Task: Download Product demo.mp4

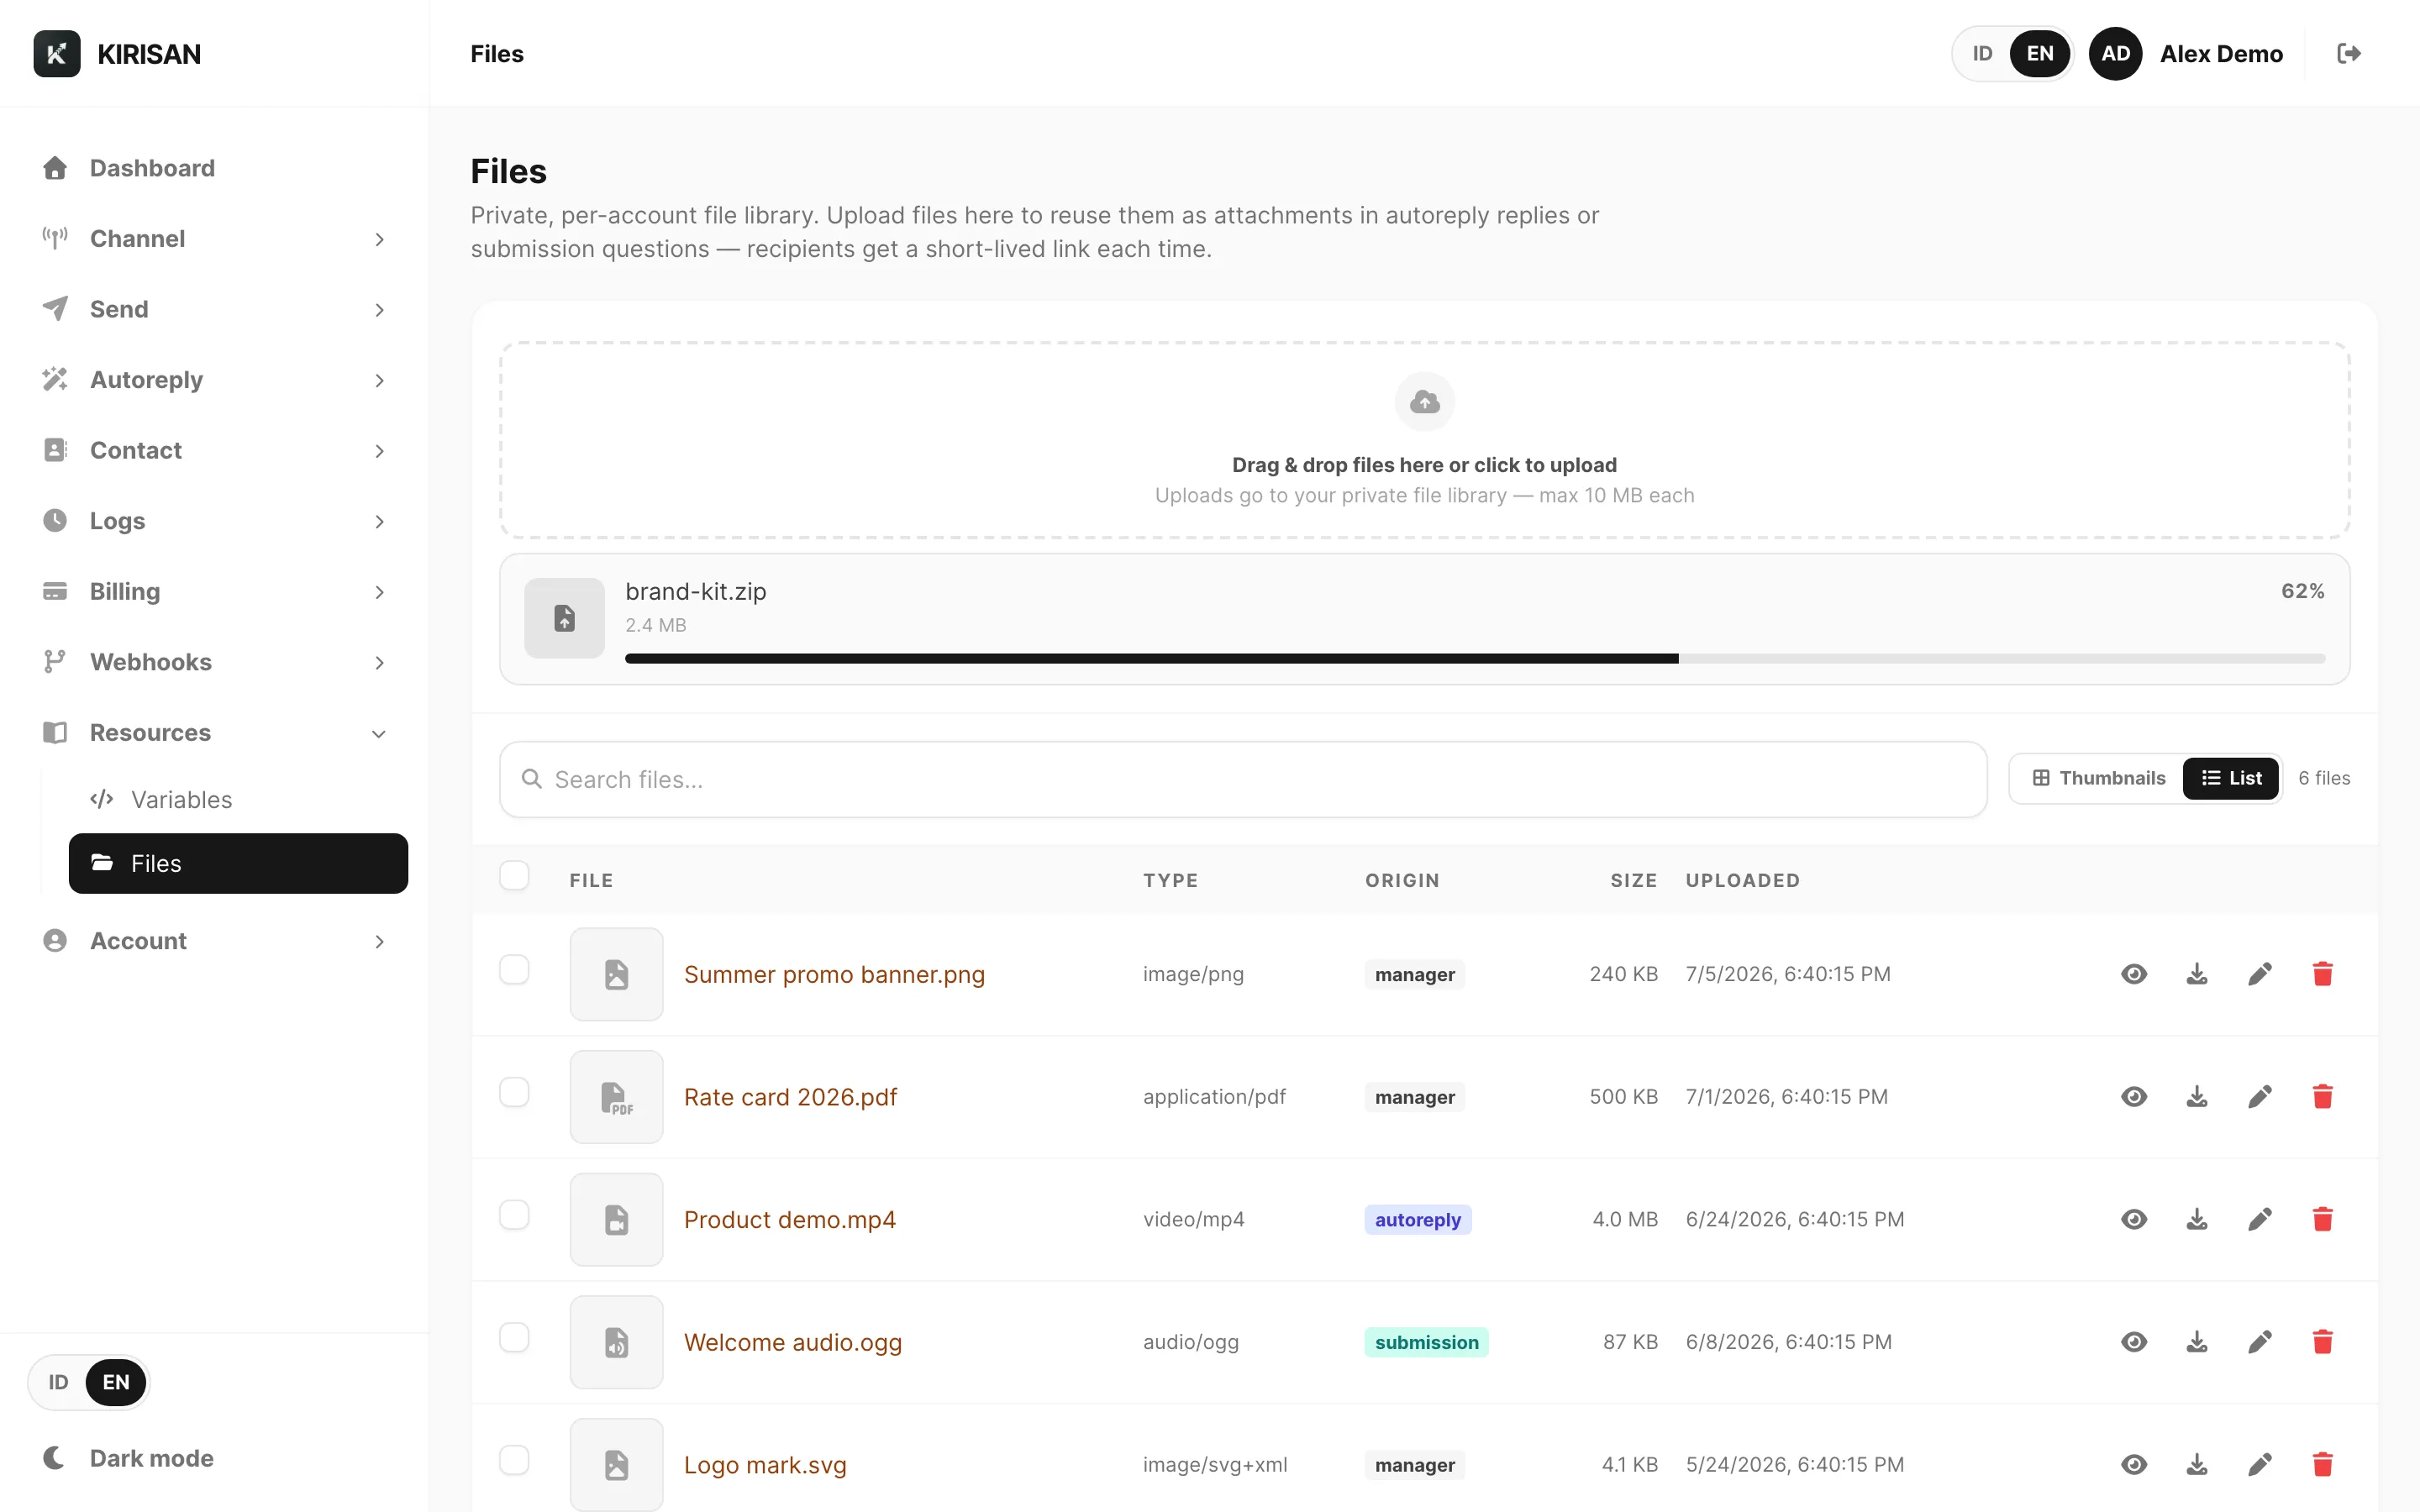Action: (x=2197, y=1219)
